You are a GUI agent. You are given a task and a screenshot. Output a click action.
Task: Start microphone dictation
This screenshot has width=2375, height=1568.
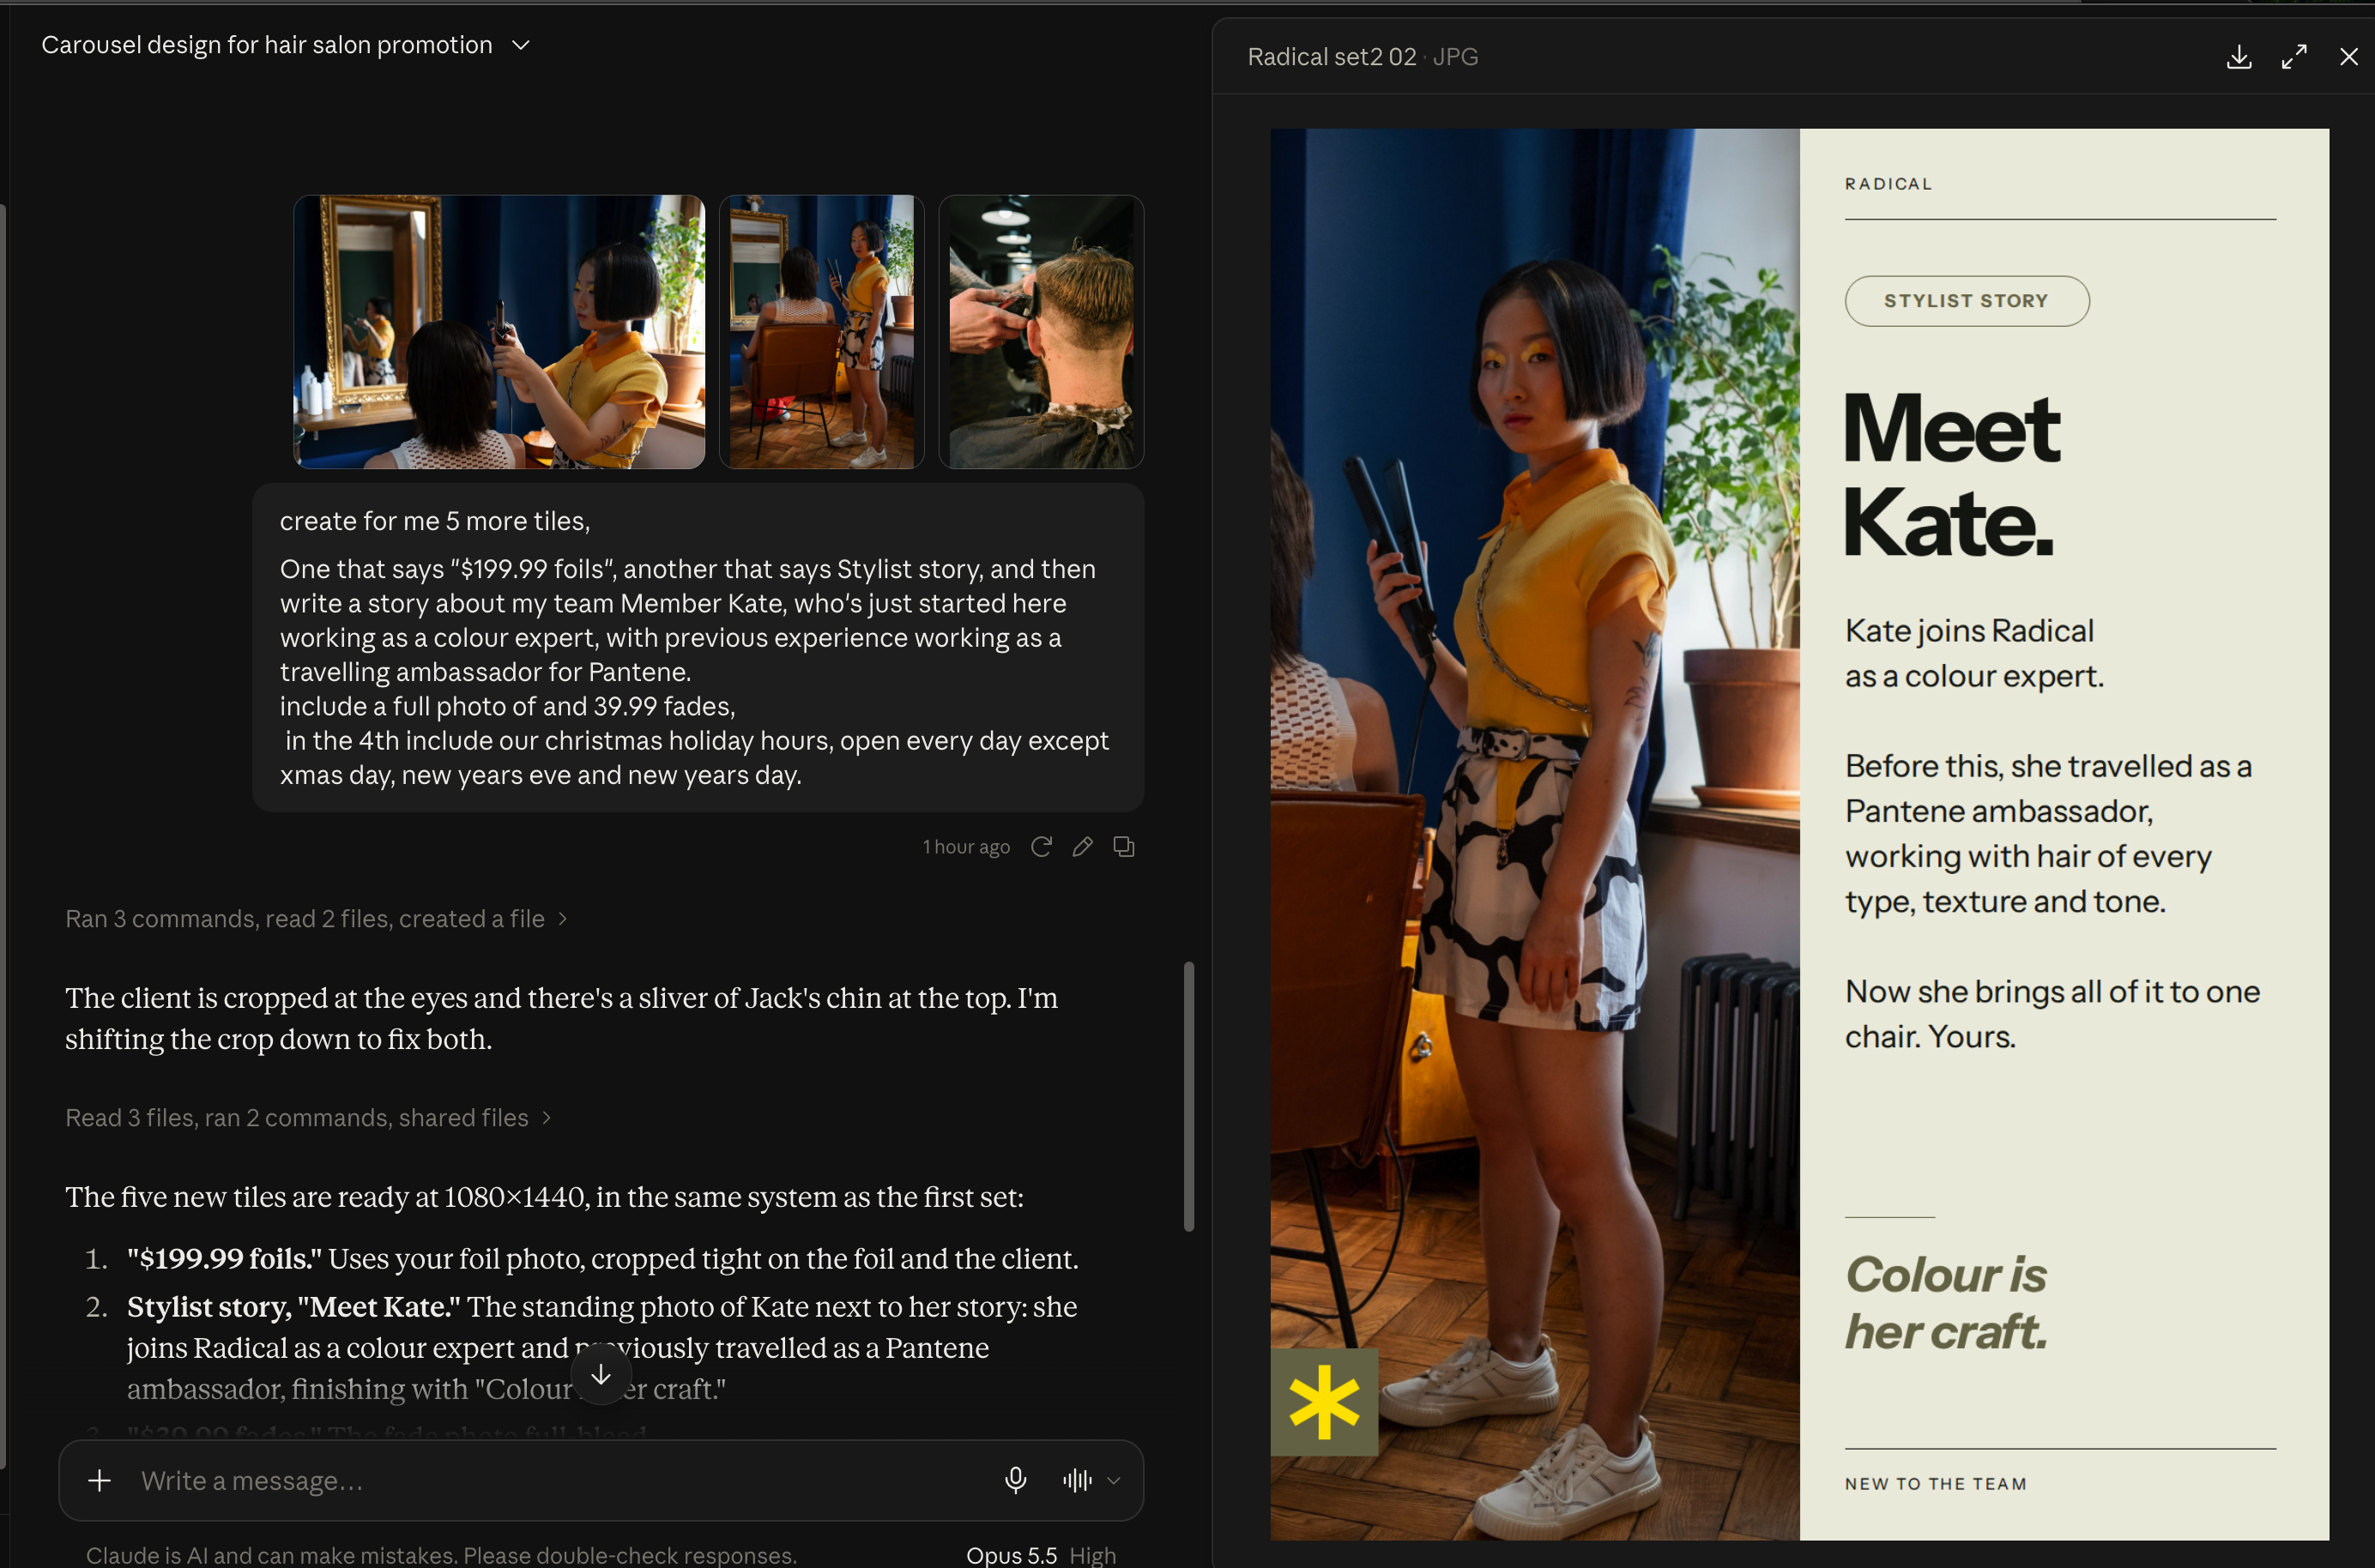point(1015,1480)
